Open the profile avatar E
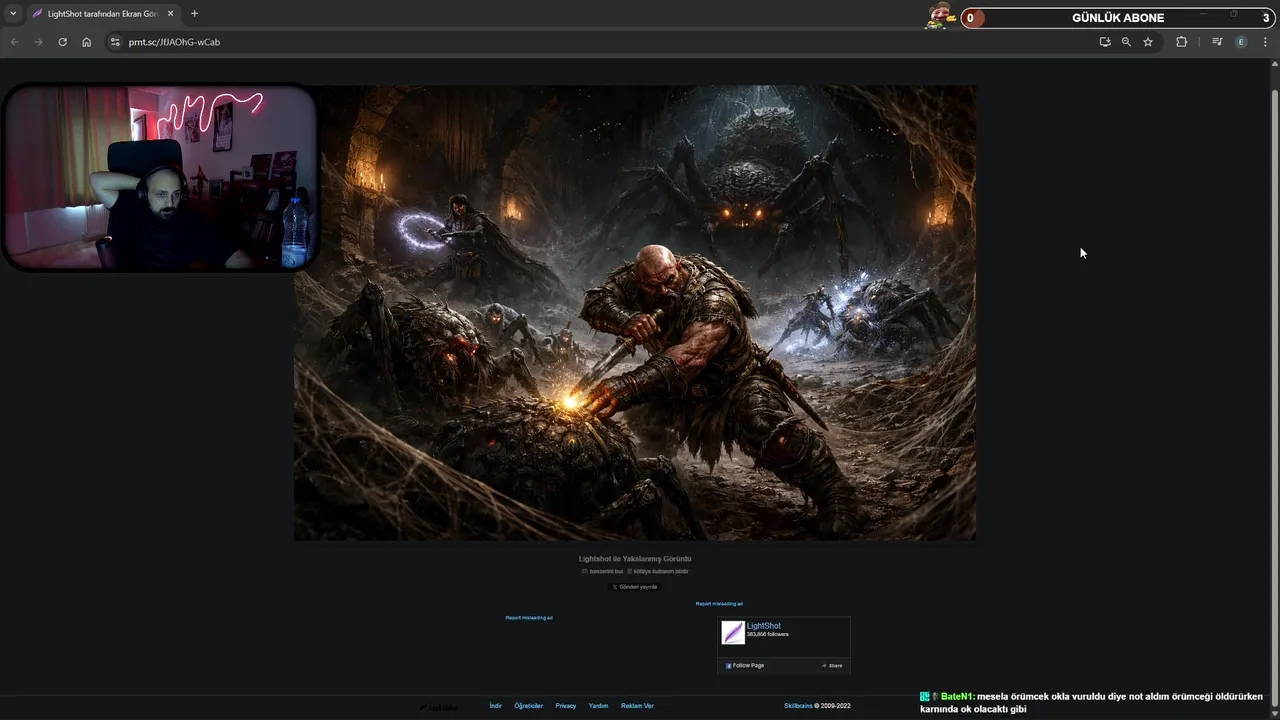The width and height of the screenshot is (1280, 720). pyautogui.click(x=1241, y=42)
